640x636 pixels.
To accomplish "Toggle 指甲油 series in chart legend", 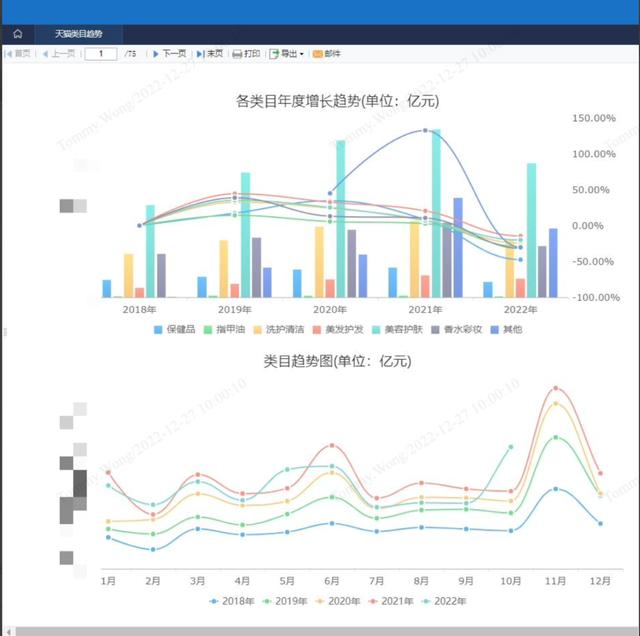I will [x=224, y=329].
